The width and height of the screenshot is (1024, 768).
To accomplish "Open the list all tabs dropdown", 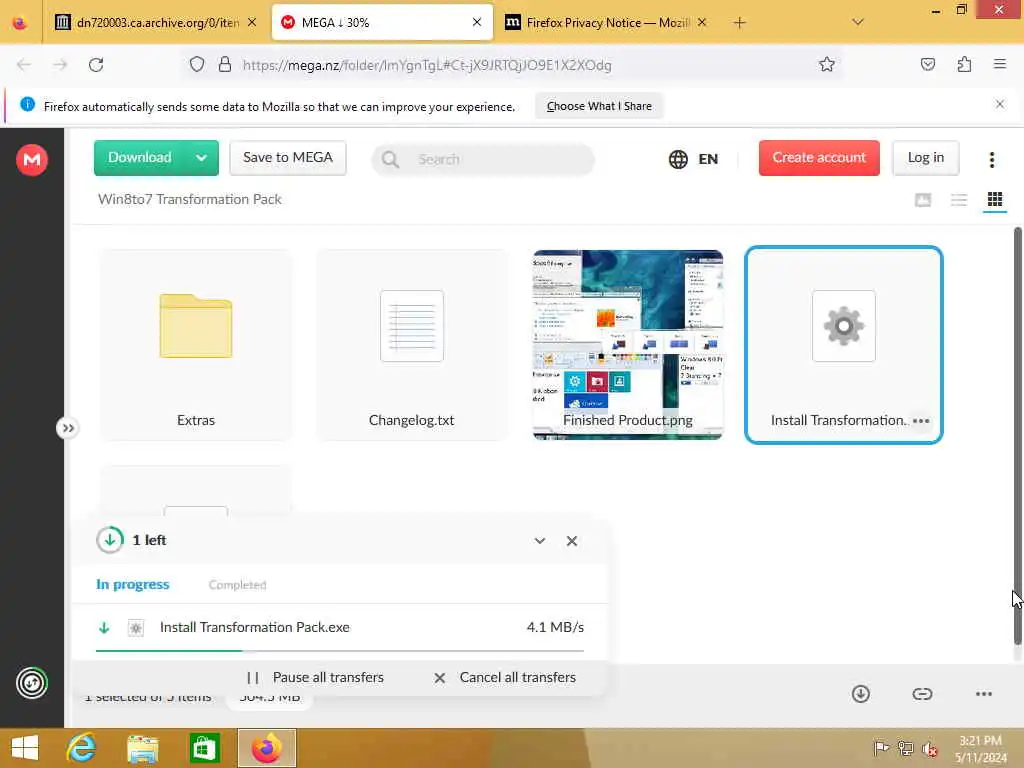I will point(857,22).
